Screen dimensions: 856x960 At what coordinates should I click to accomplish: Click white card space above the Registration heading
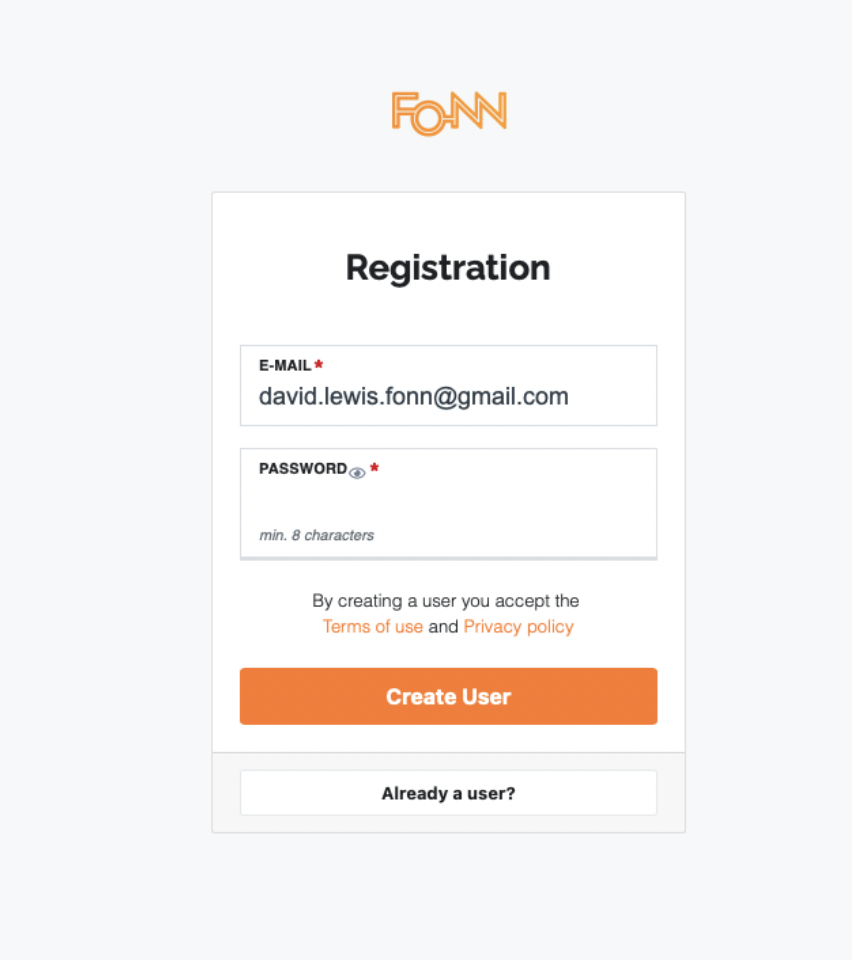click(448, 220)
